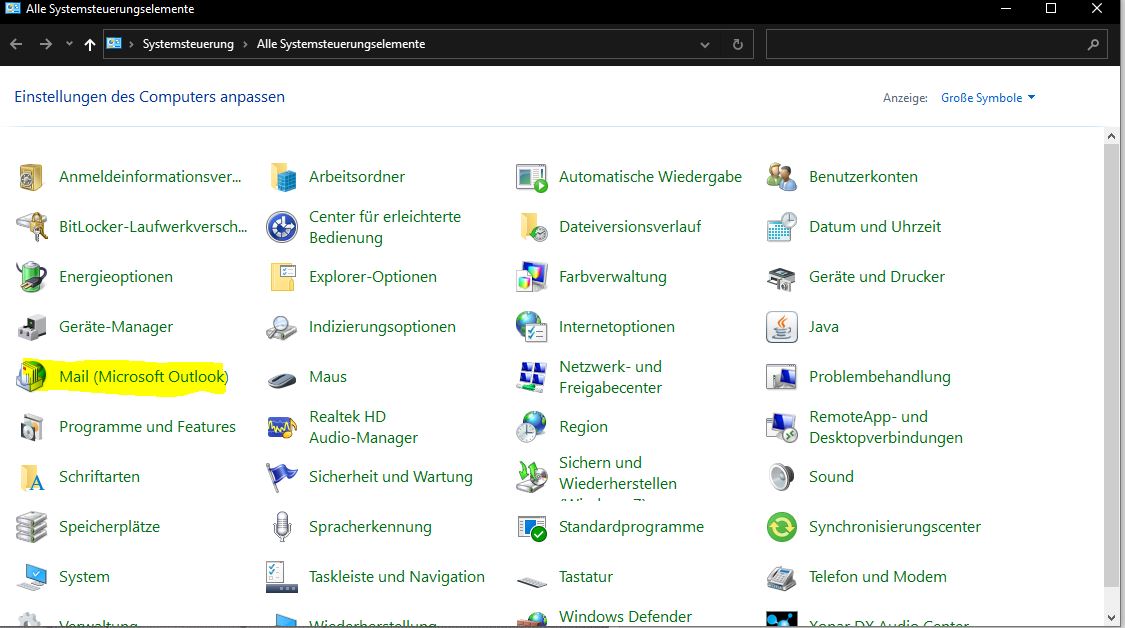Open the Schriftarten font icon
This screenshot has width=1125, height=628.
point(31,477)
